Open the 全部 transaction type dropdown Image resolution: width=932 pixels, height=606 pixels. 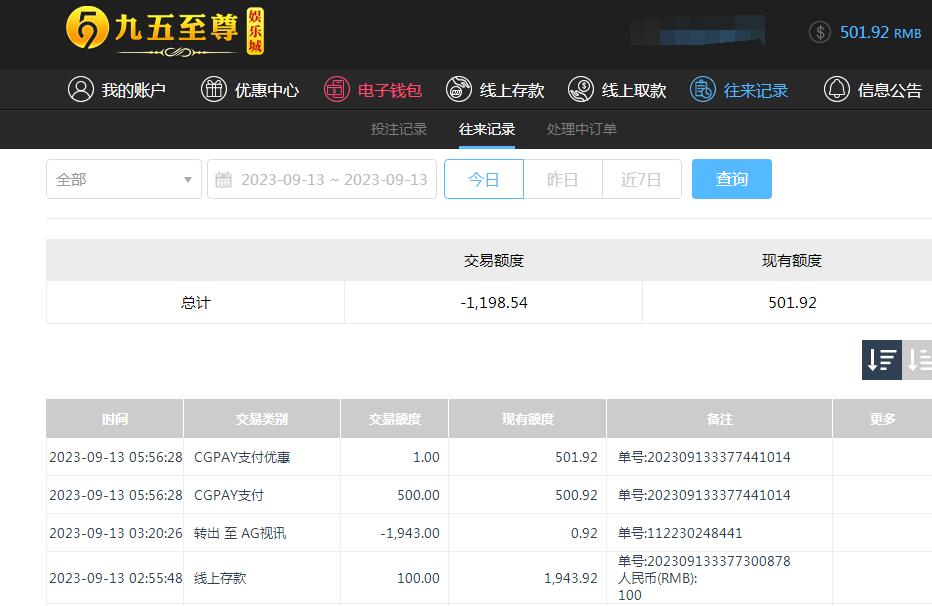(x=124, y=179)
